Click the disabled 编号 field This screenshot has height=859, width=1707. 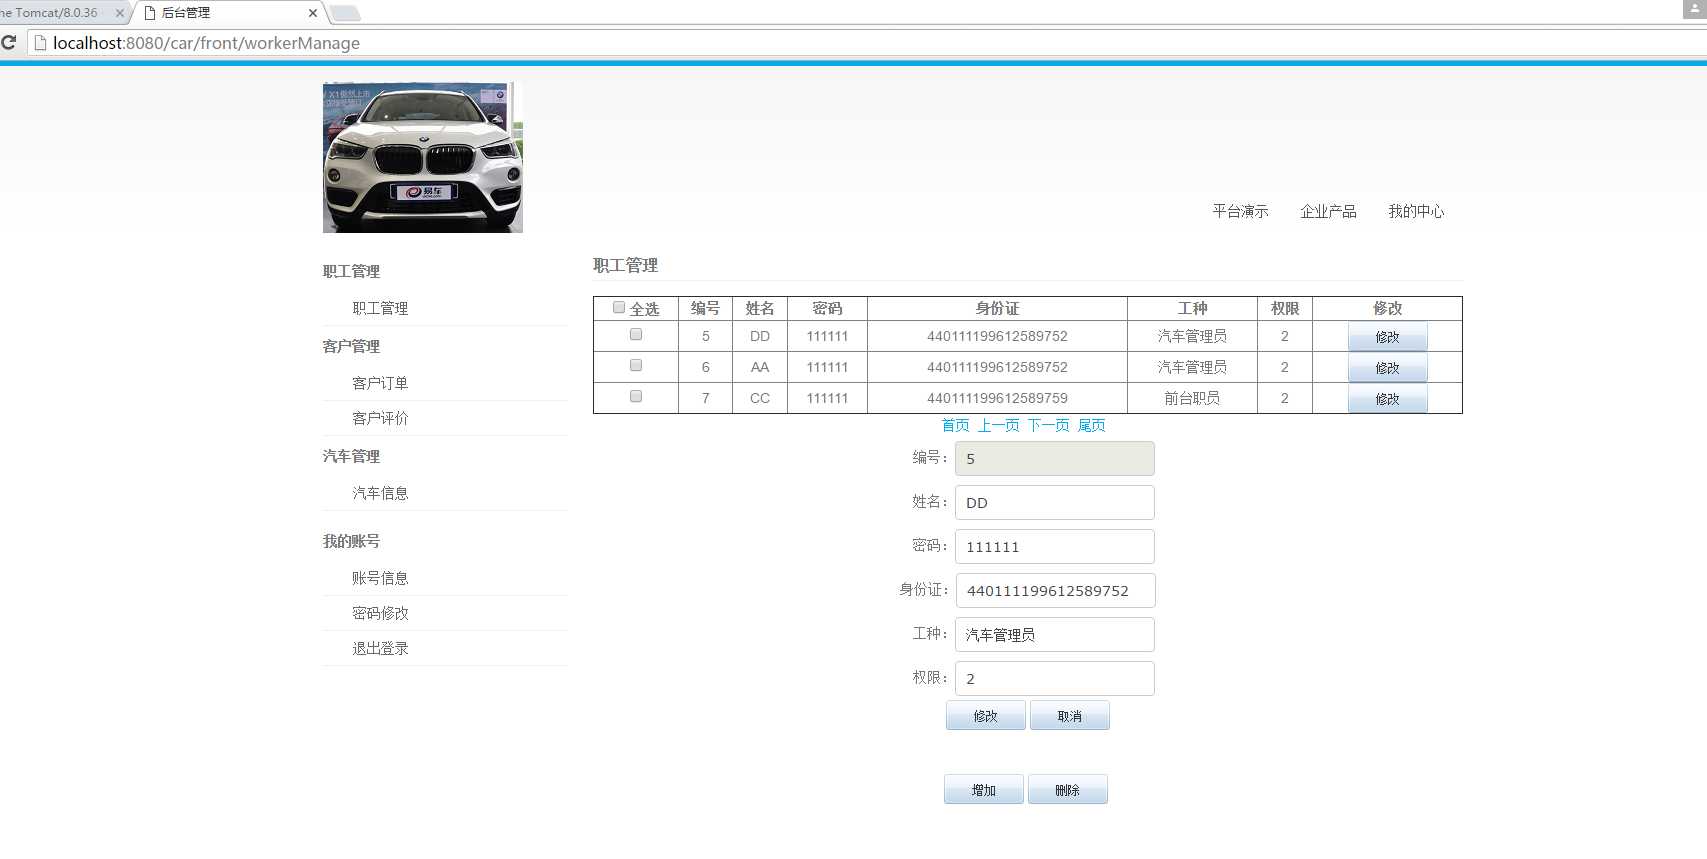click(x=1055, y=458)
